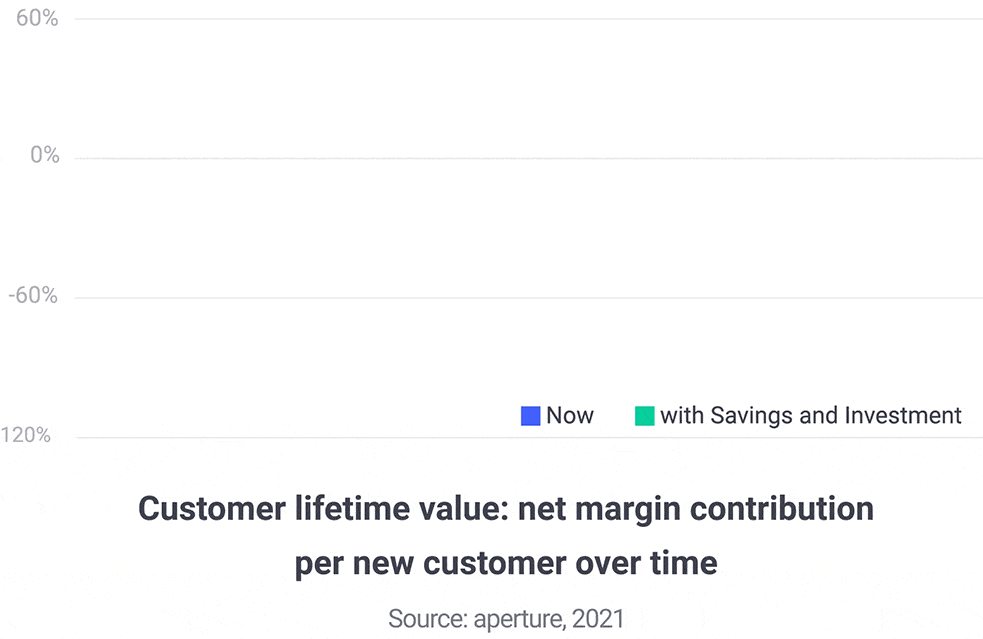
Task: Click the bottom gridline beside the 120% label
Action: coord(528,438)
